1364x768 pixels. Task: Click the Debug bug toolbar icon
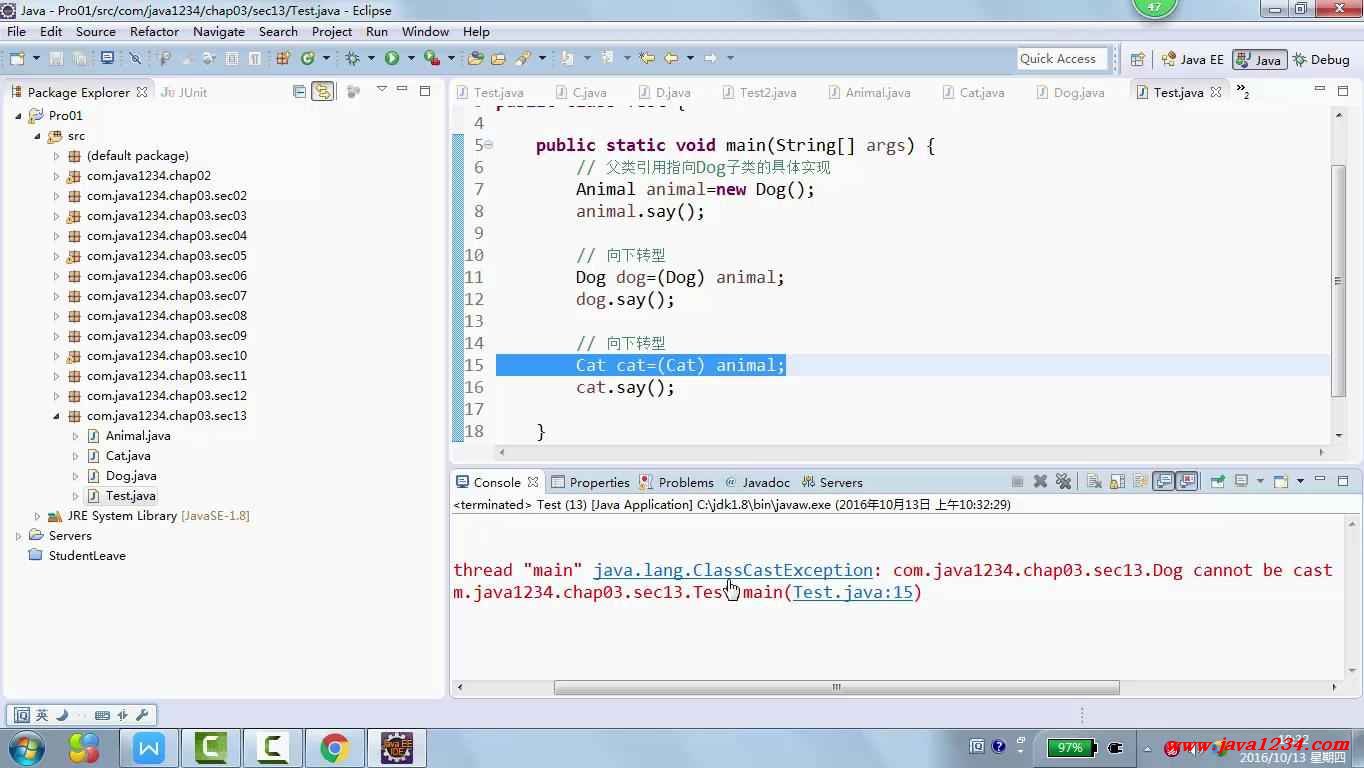352,59
